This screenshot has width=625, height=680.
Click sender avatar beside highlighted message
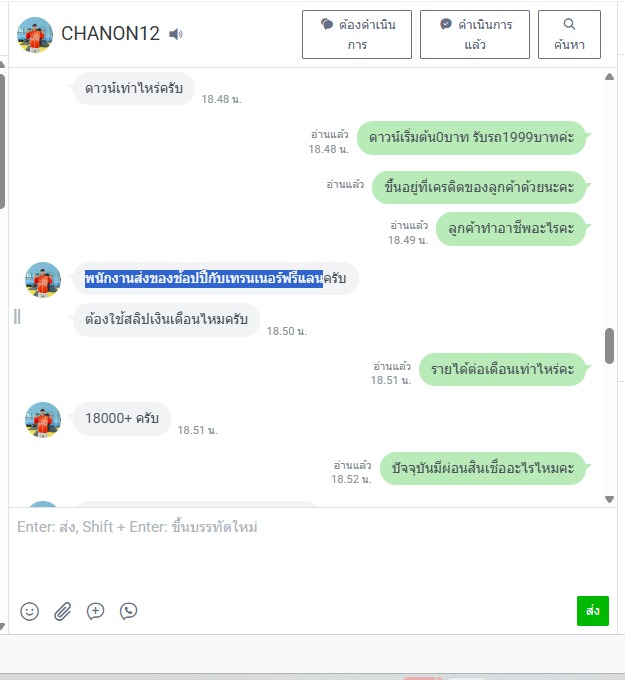pyautogui.click(x=43, y=280)
